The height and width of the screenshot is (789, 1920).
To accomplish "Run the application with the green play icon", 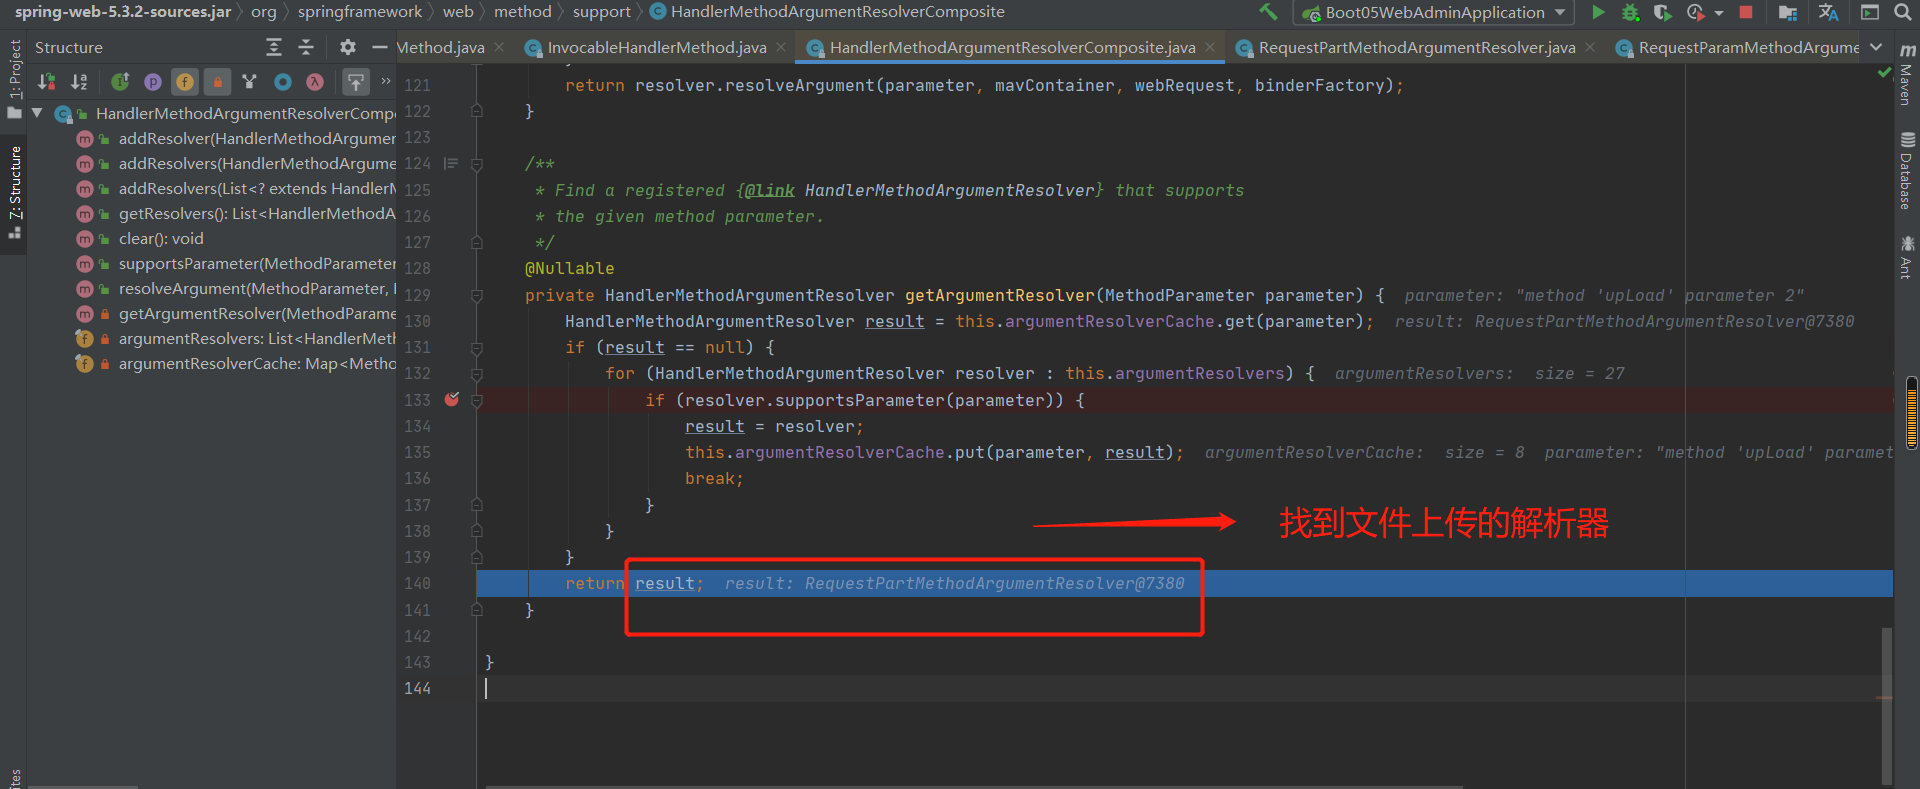I will coord(1598,12).
